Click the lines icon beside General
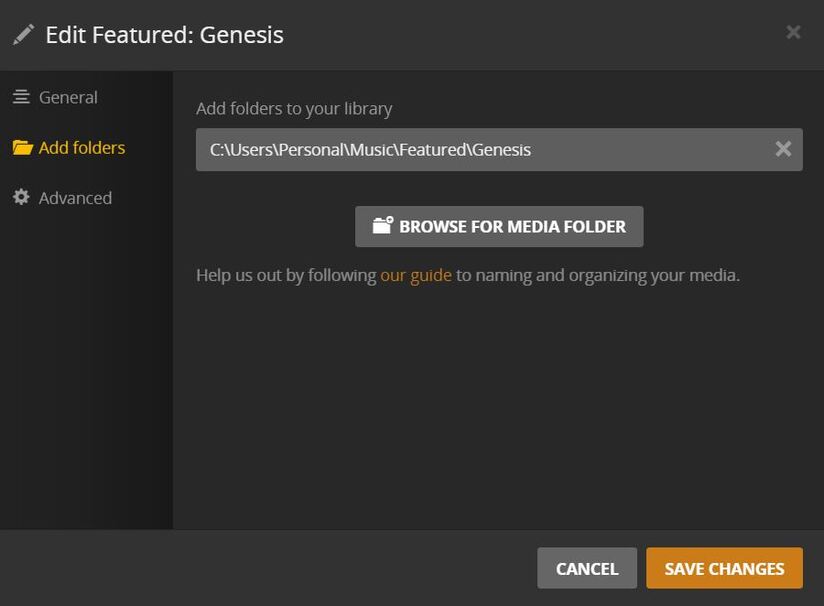Image resolution: width=824 pixels, height=606 pixels. point(21,97)
